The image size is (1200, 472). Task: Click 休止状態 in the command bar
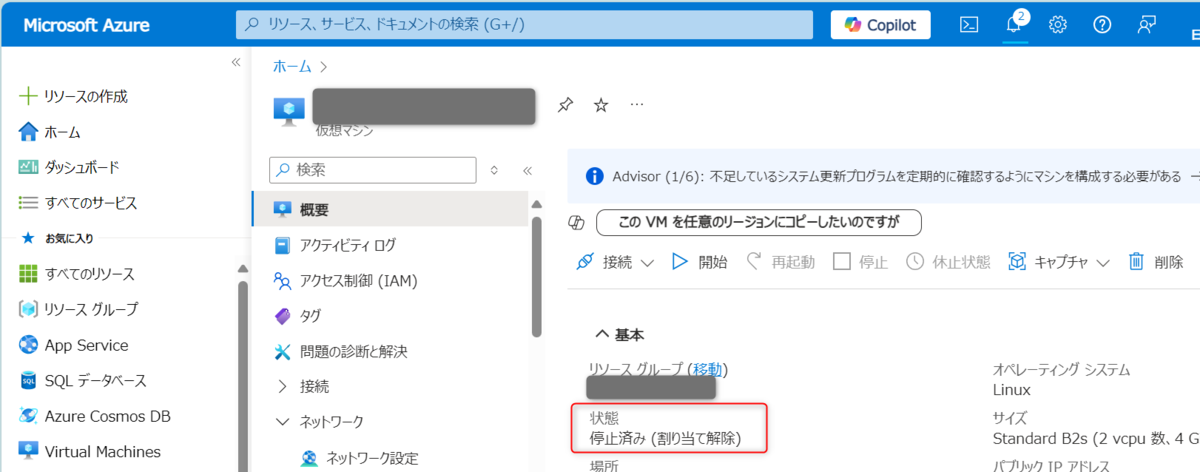click(948, 262)
